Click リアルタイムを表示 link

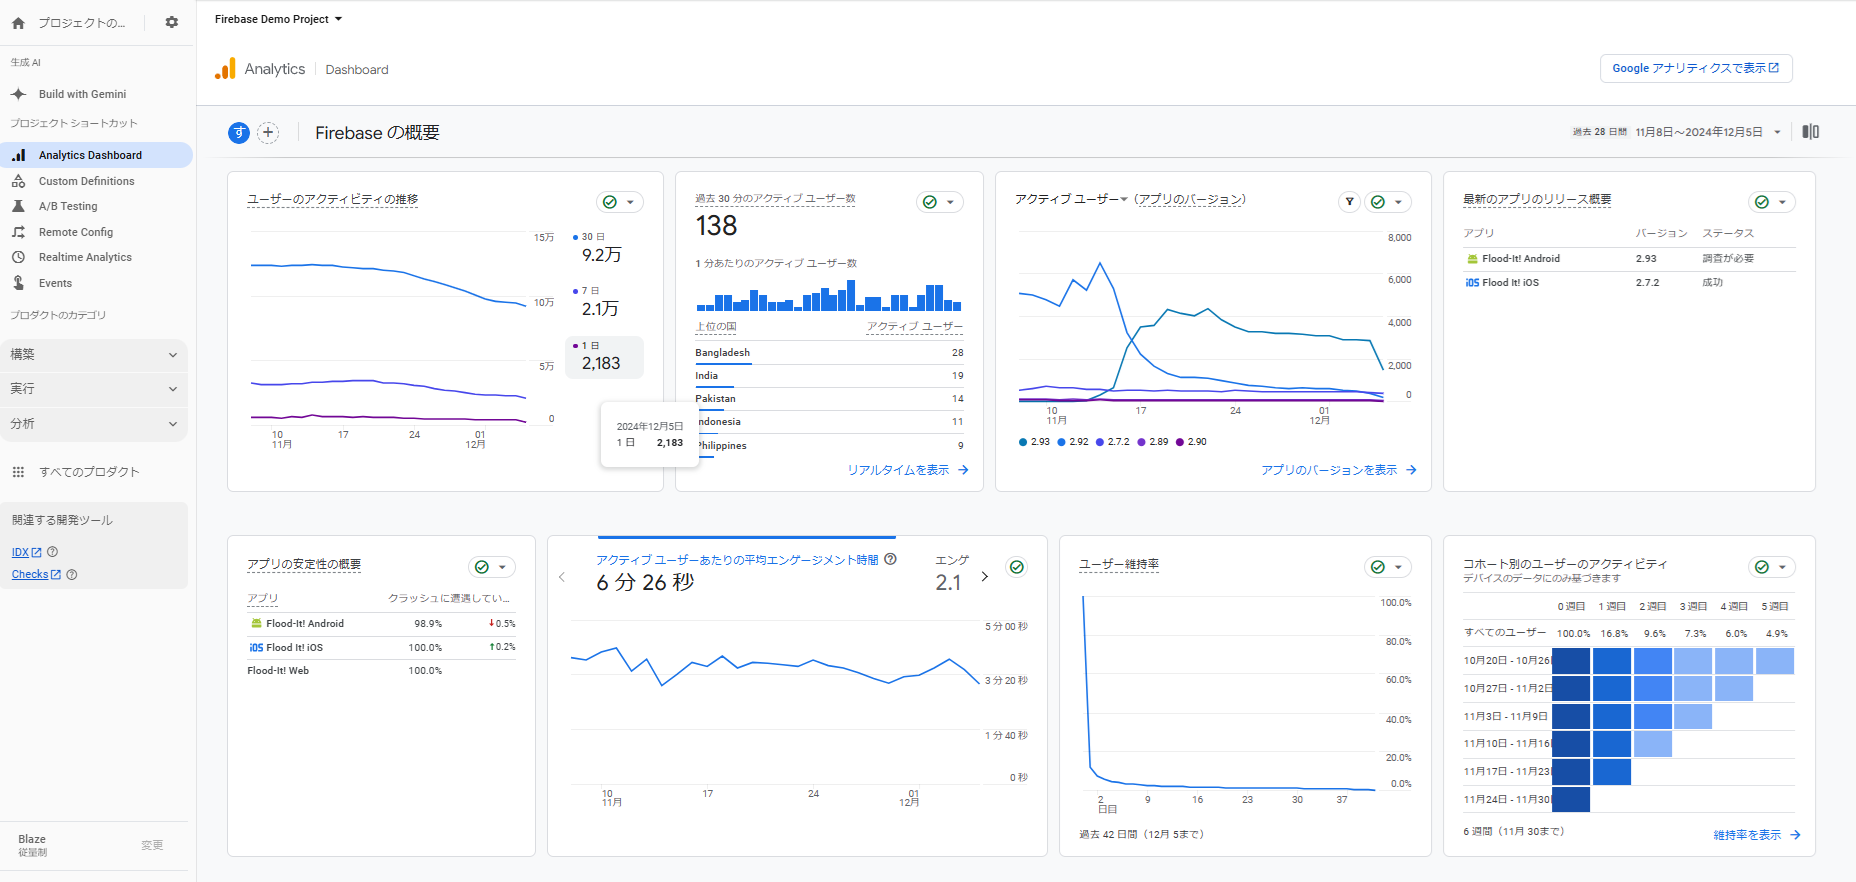908,470
